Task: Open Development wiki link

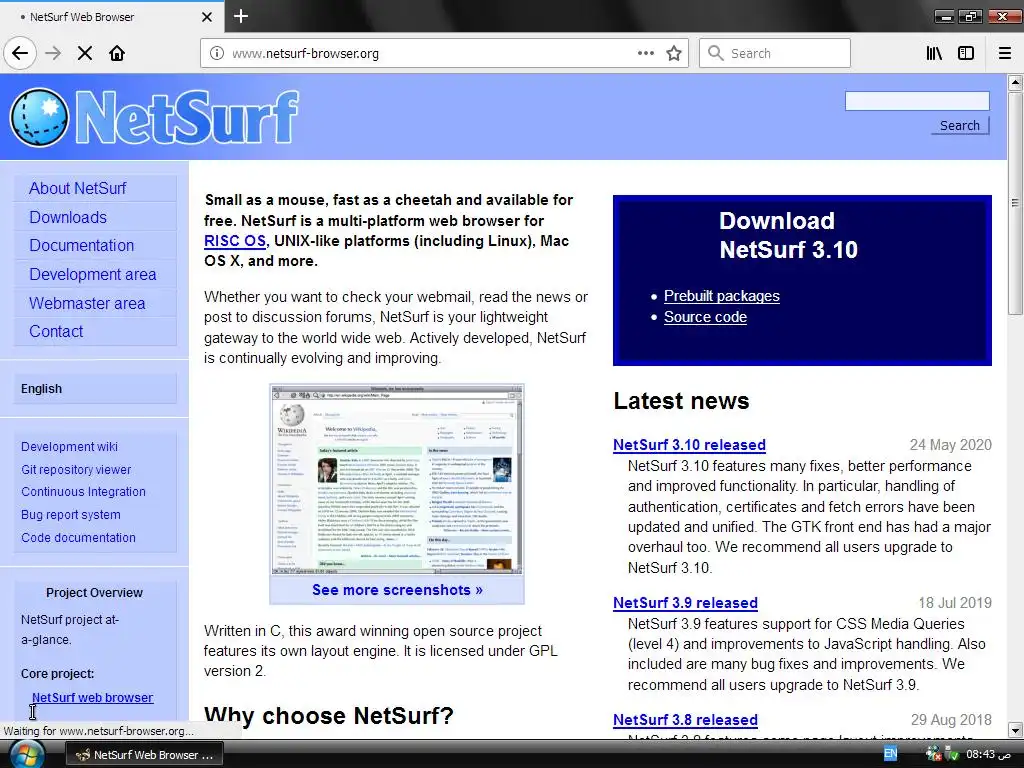Action: tap(69, 447)
